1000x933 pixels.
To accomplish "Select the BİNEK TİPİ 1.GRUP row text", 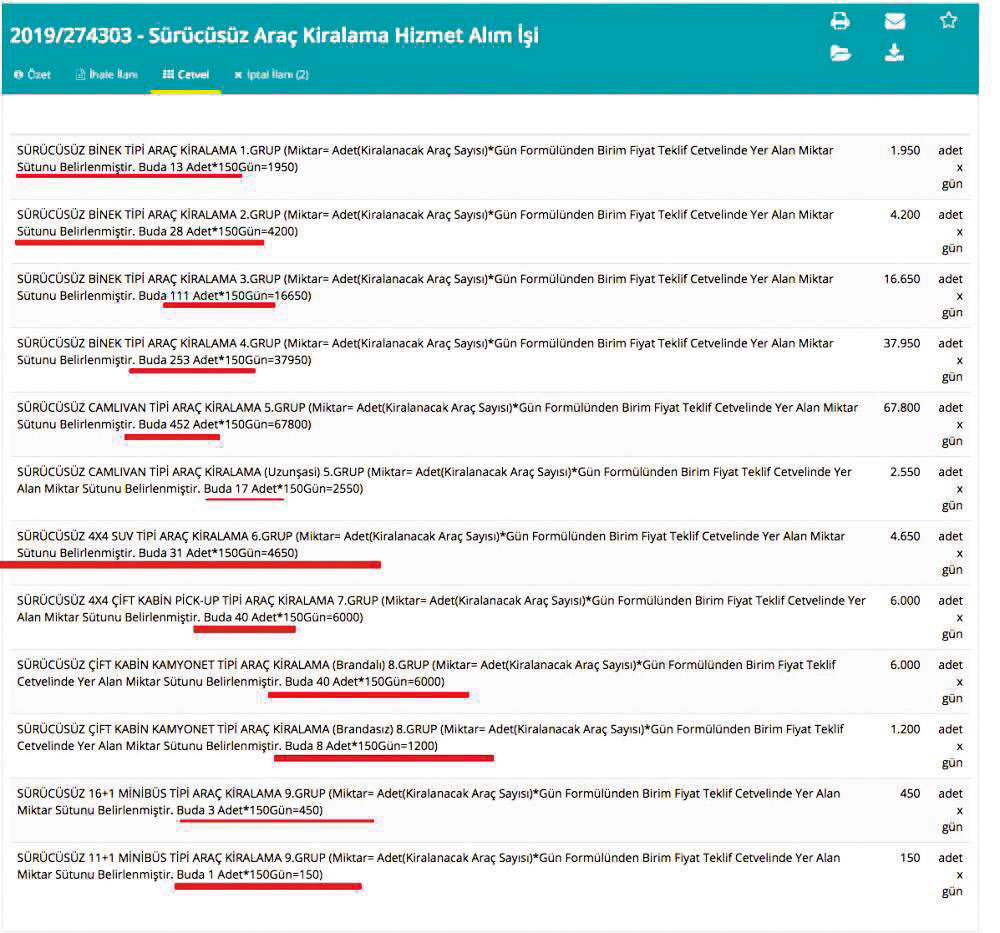I will (425, 159).
